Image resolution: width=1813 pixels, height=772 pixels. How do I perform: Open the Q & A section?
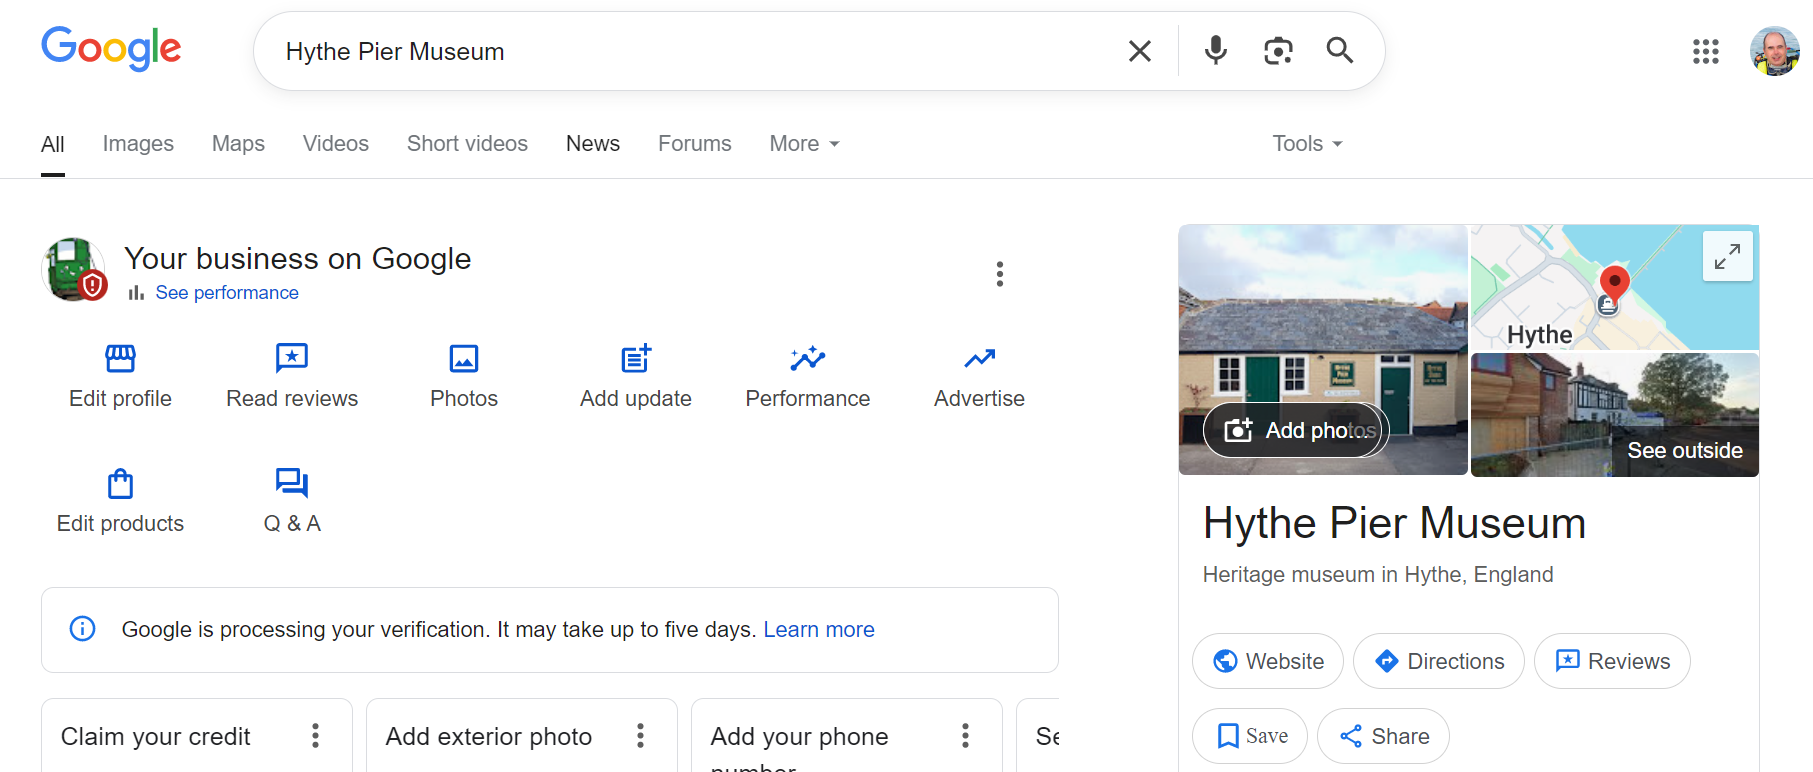point(292,502)
